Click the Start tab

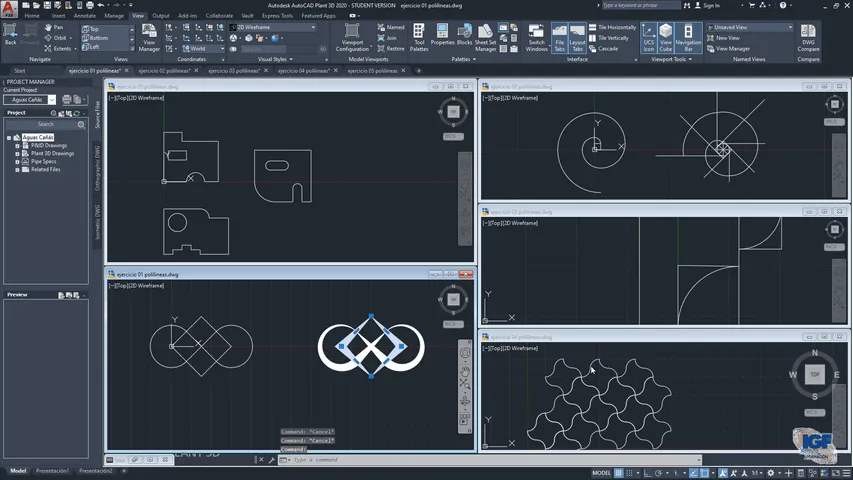(x=20, y=71)
